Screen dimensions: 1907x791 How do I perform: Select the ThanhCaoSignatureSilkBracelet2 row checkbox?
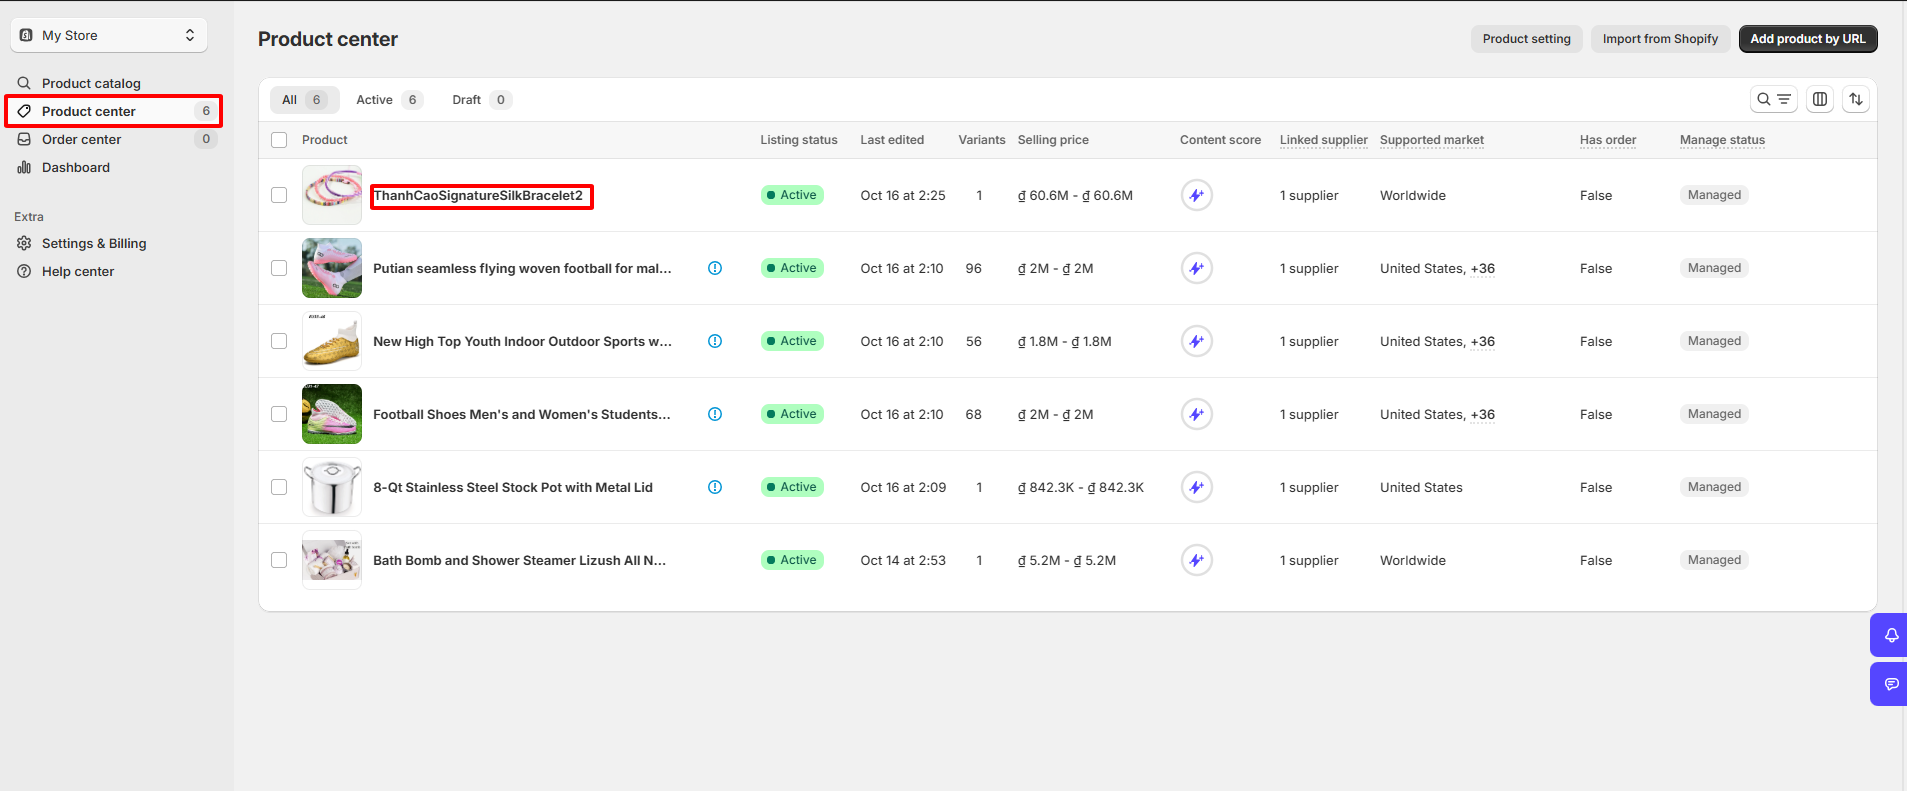pos(279,195)
